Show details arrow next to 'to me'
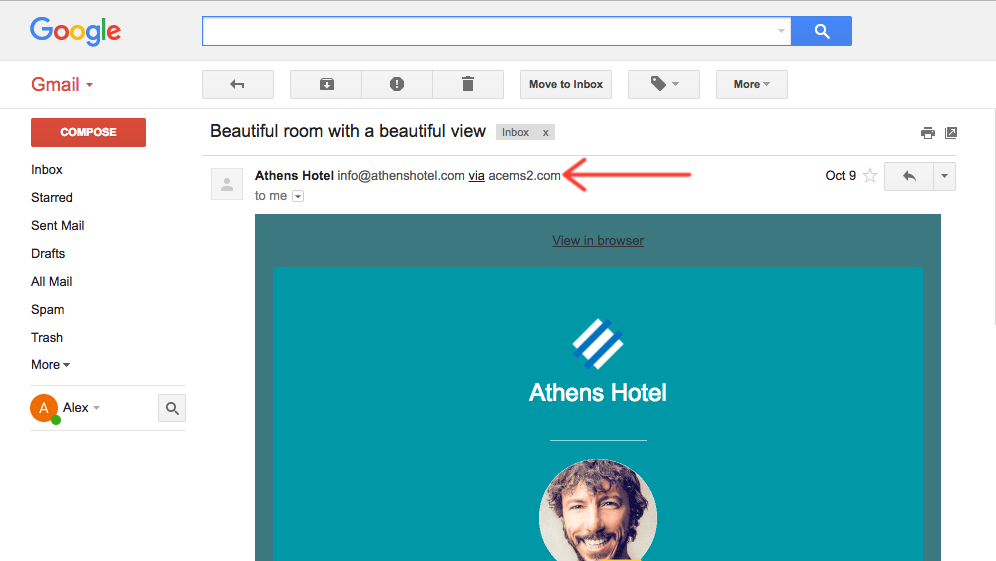Image resolution: width=996 pixels, height=561 pixels. 298,196
